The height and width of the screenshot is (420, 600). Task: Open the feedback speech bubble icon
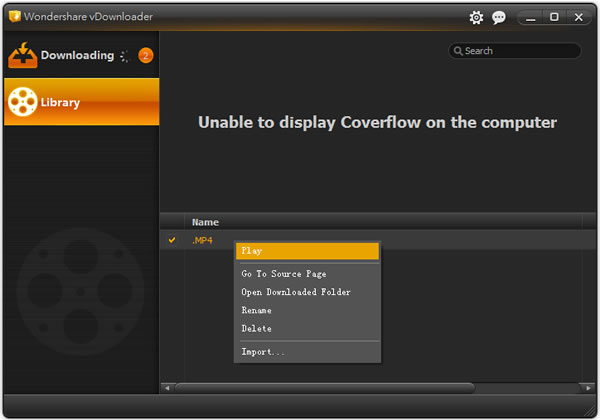point(499,17)
